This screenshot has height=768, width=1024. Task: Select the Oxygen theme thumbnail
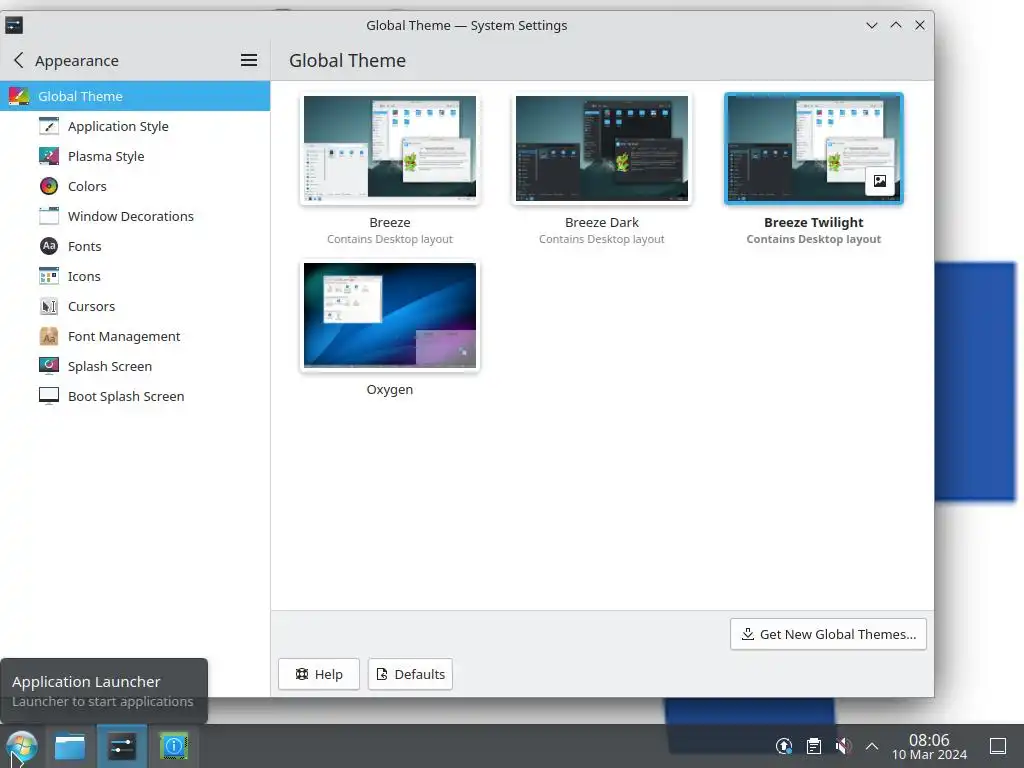pyautogui.click(x=390, y=315)
